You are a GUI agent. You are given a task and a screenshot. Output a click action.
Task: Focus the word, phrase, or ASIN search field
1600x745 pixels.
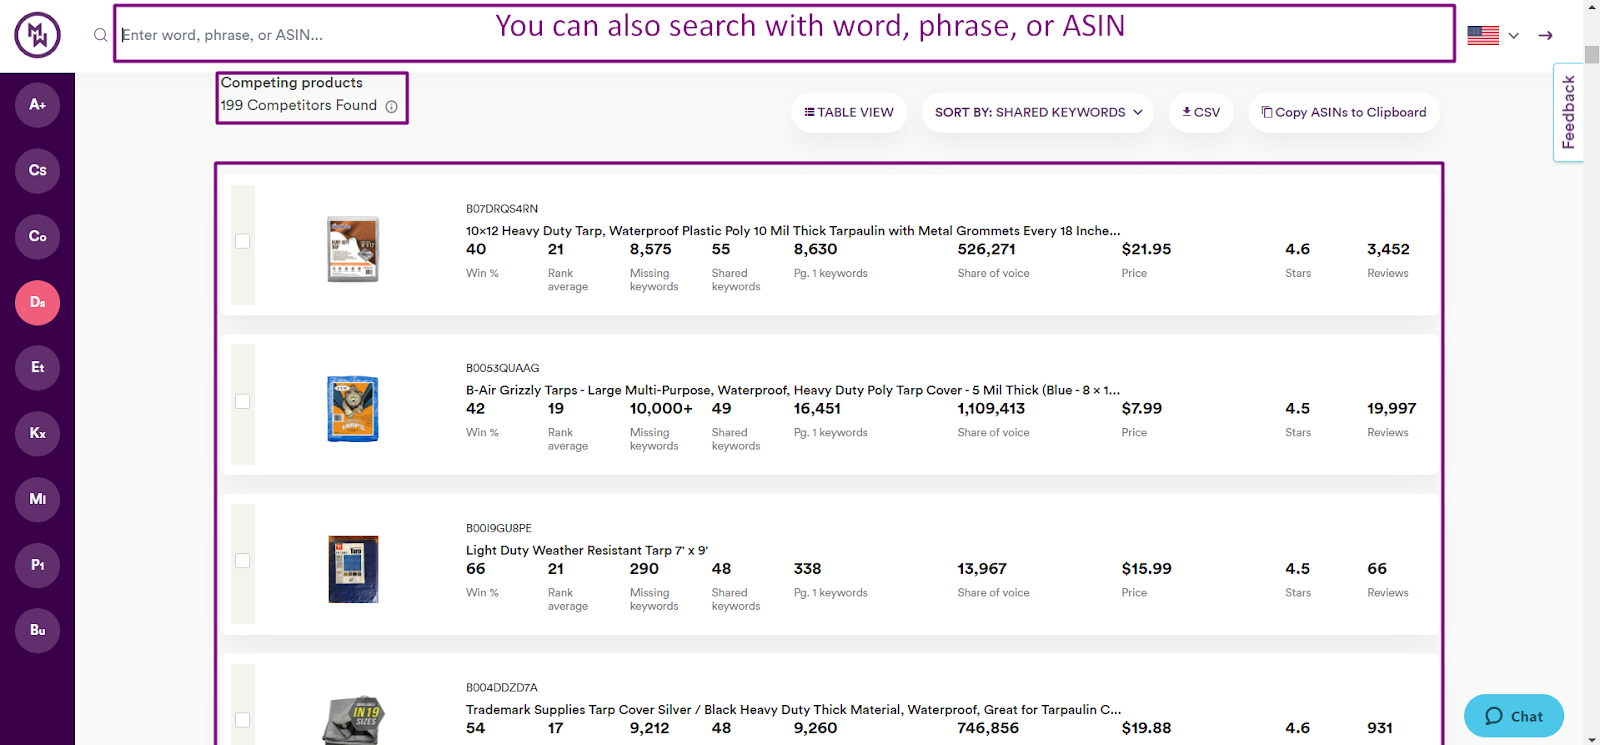(x=784, y=35)
